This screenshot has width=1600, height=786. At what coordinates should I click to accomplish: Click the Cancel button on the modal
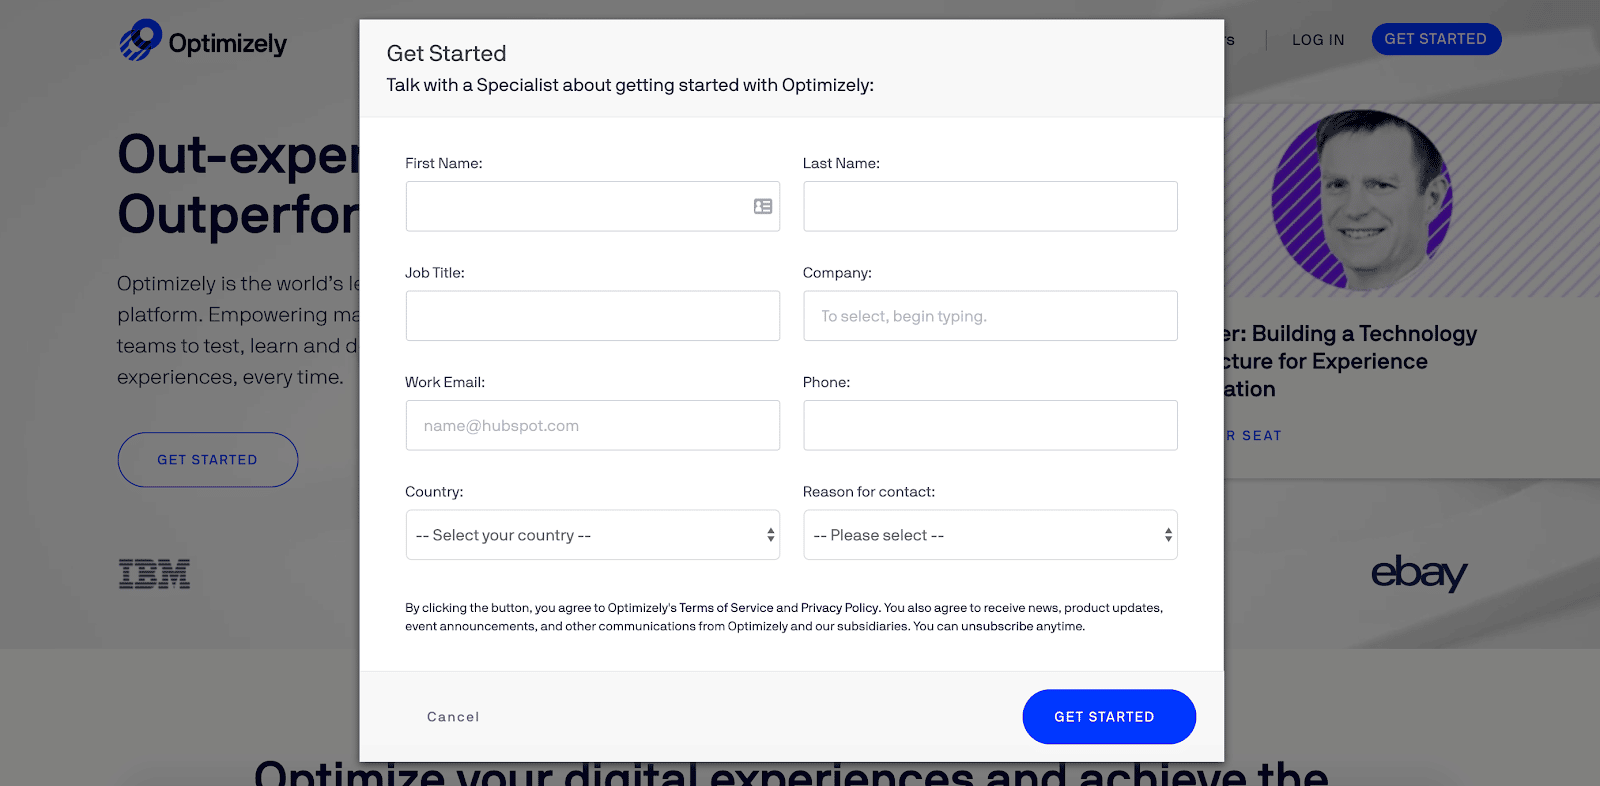click(x=452, y=716)
